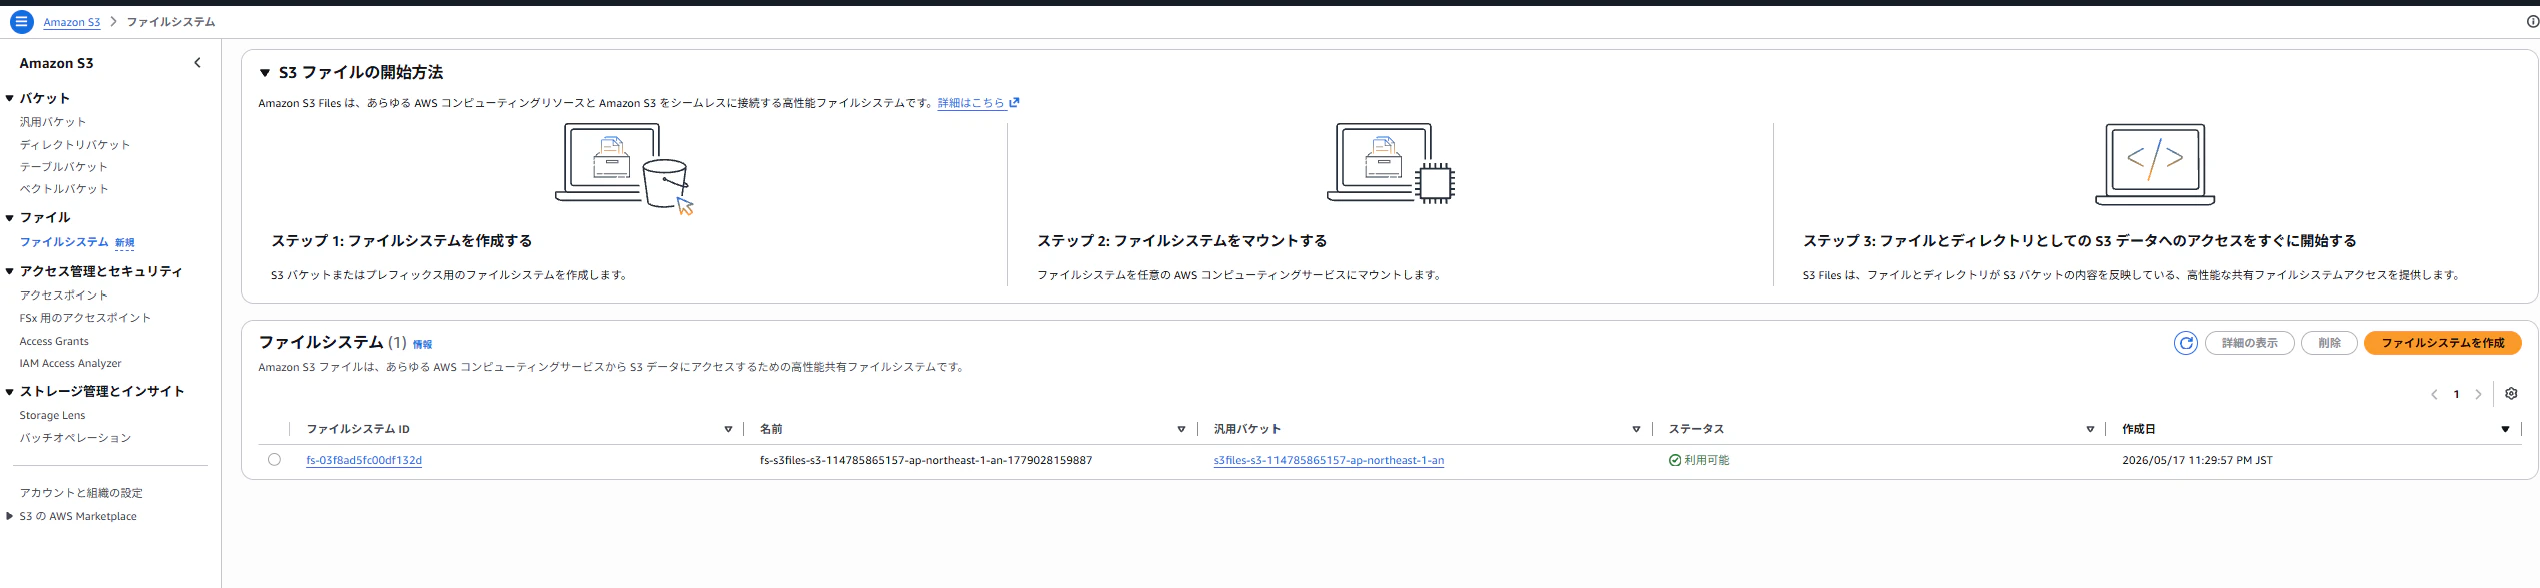Click page number 1 in pagination

coord(2456,395)
